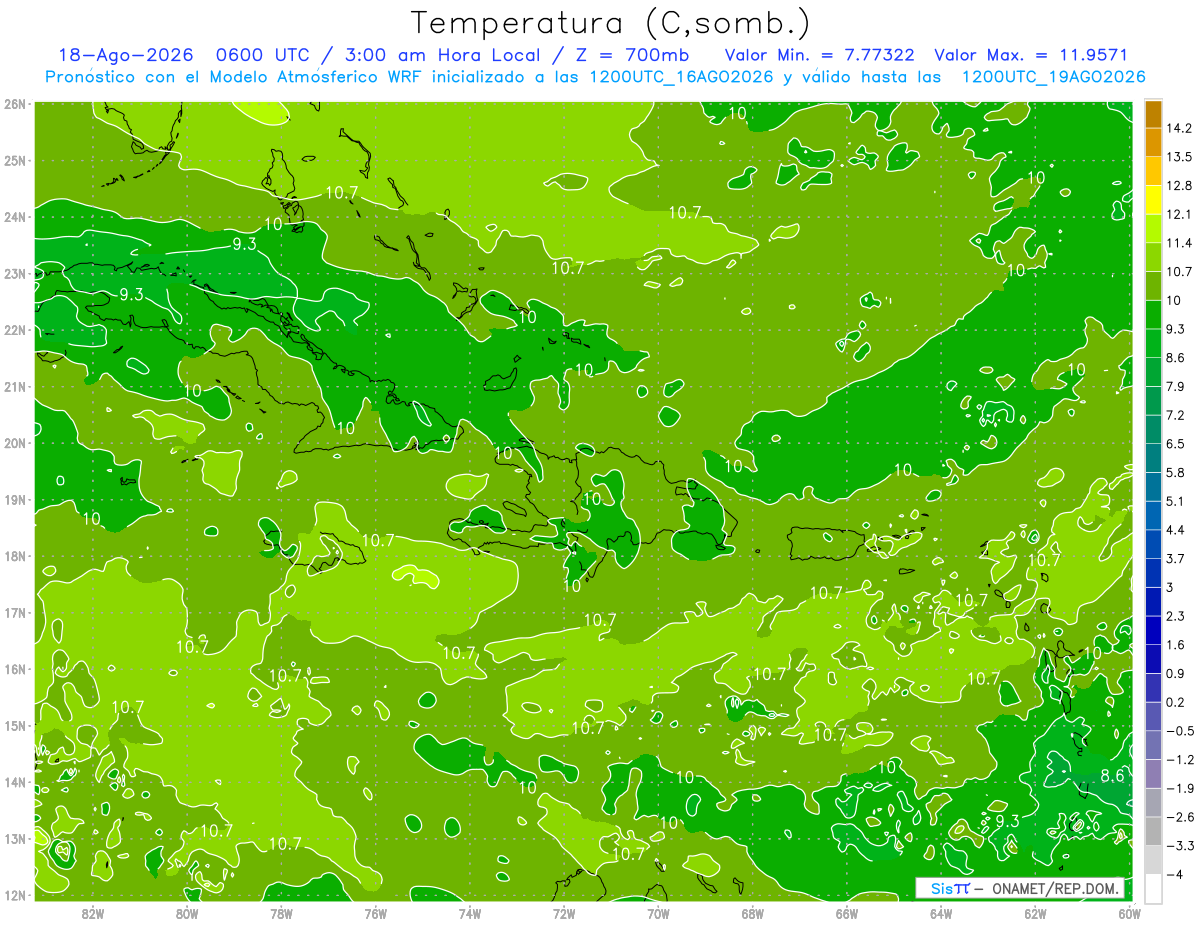
Task: Click the "76W" longitude axis label
Action: click(375, 913)
